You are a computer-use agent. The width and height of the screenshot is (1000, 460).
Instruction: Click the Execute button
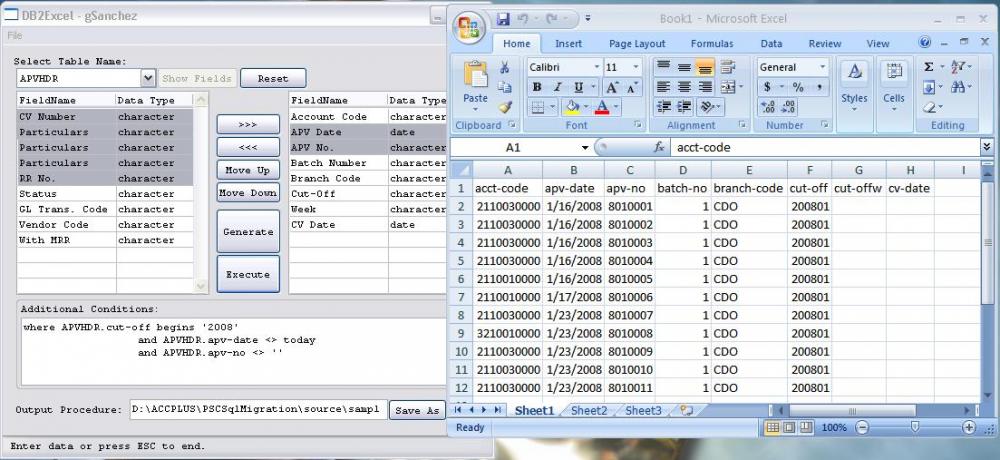[x=248, y=274]
